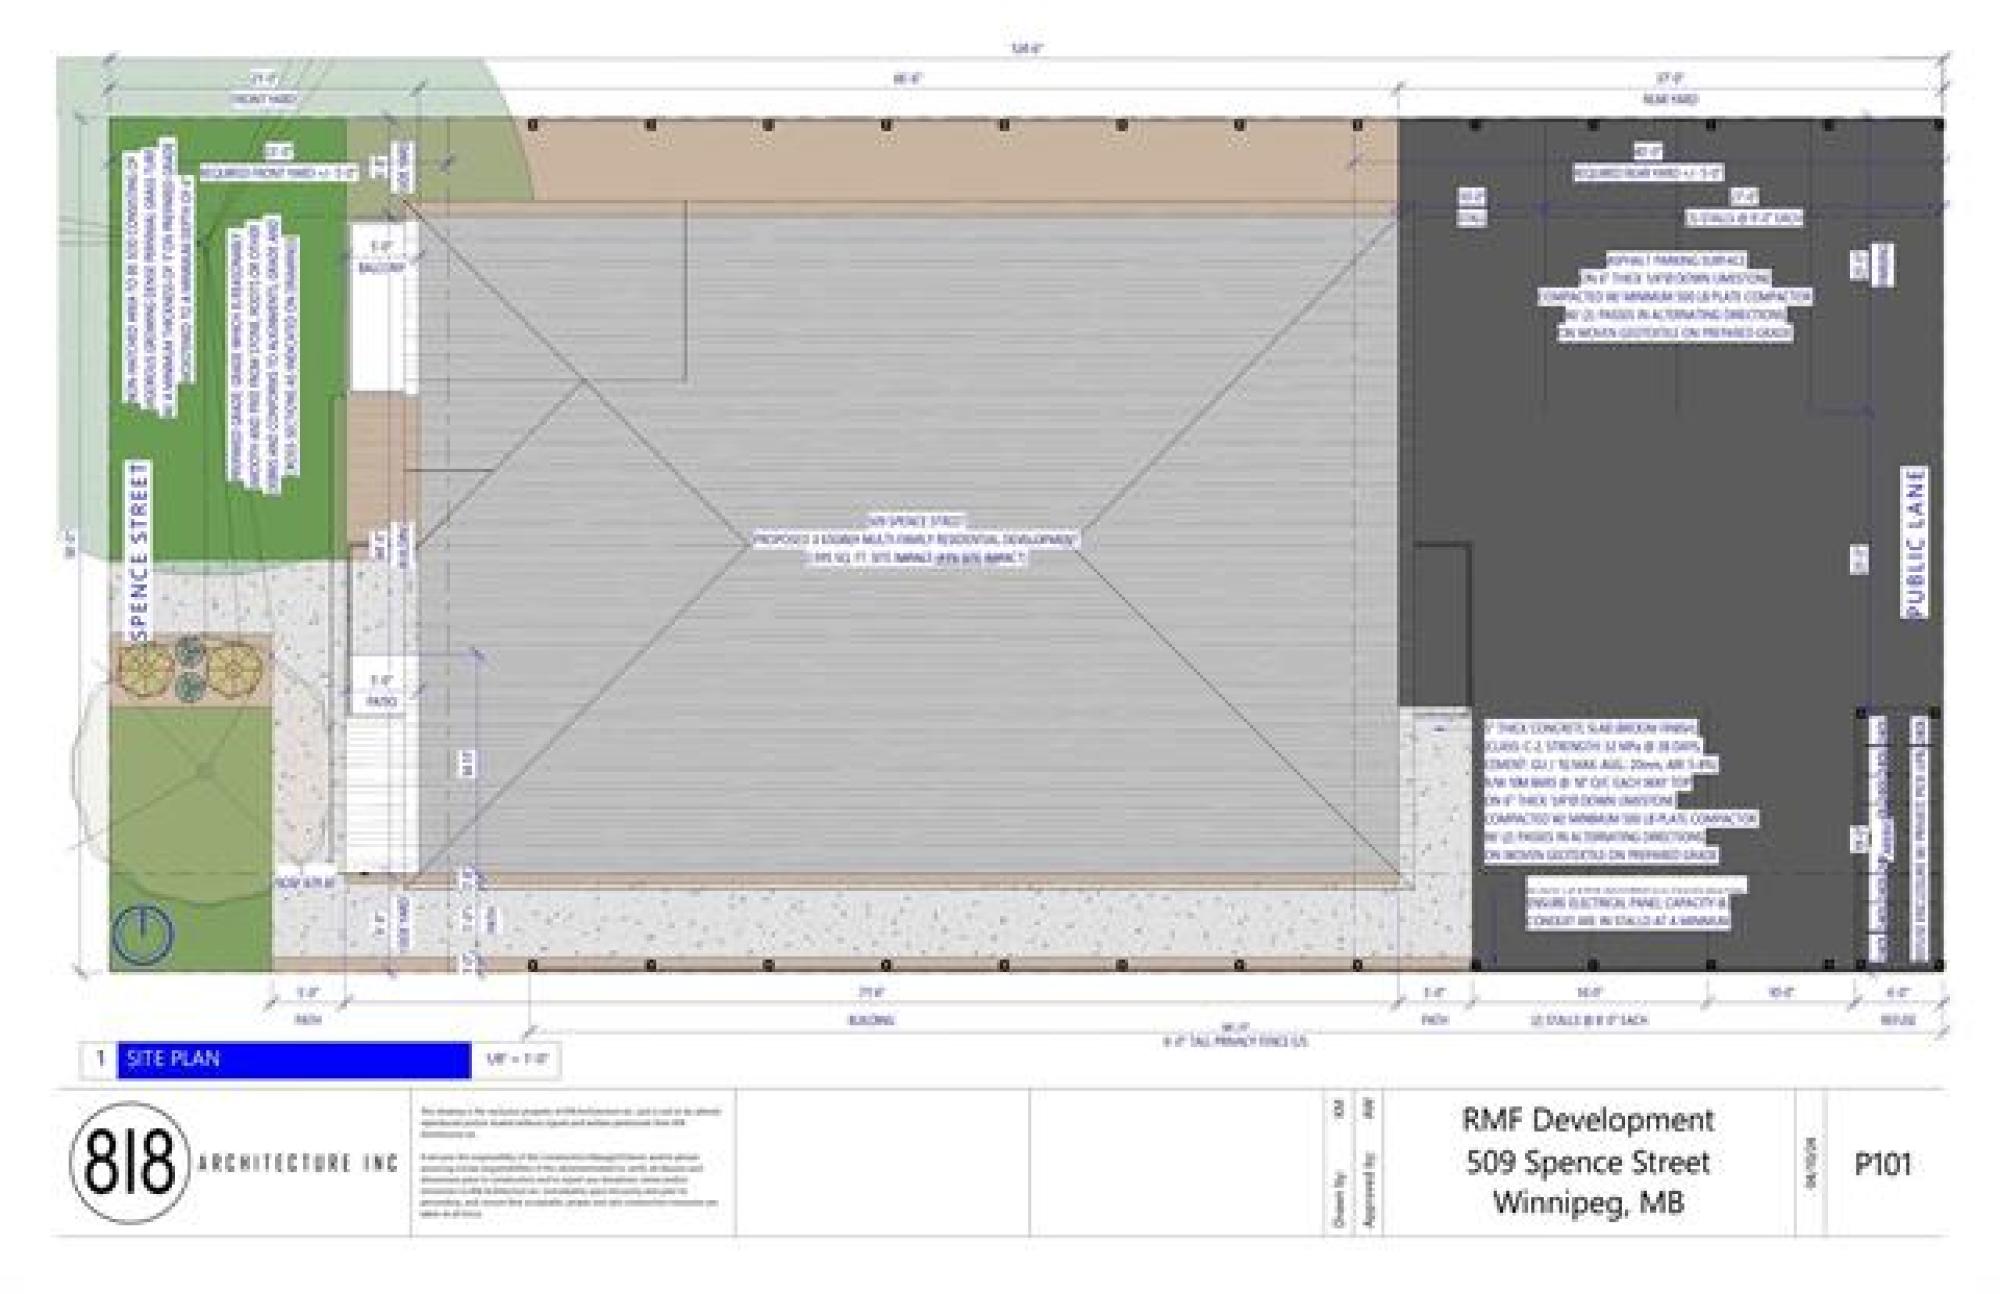Click the lower teal shrub symbol

[x=190, y=687]
